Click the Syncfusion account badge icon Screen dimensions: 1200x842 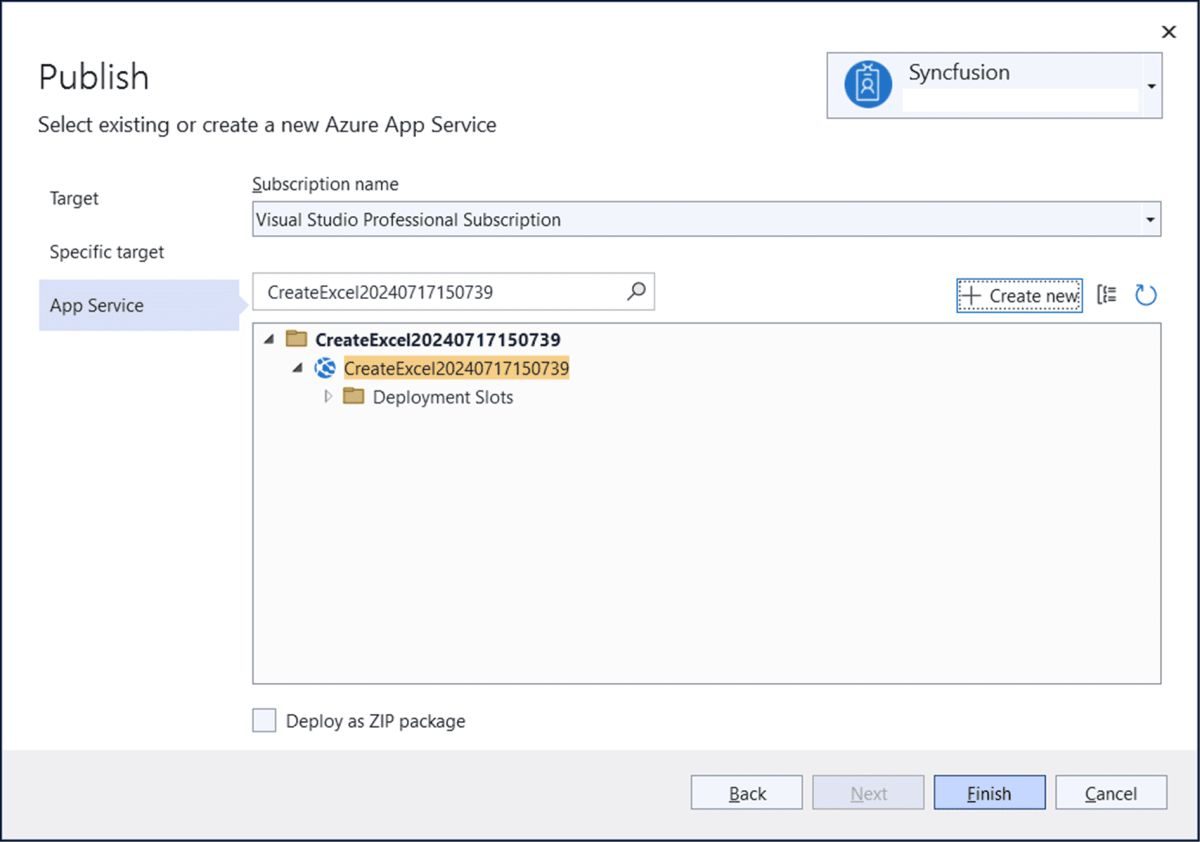click(x=868, y=84)
